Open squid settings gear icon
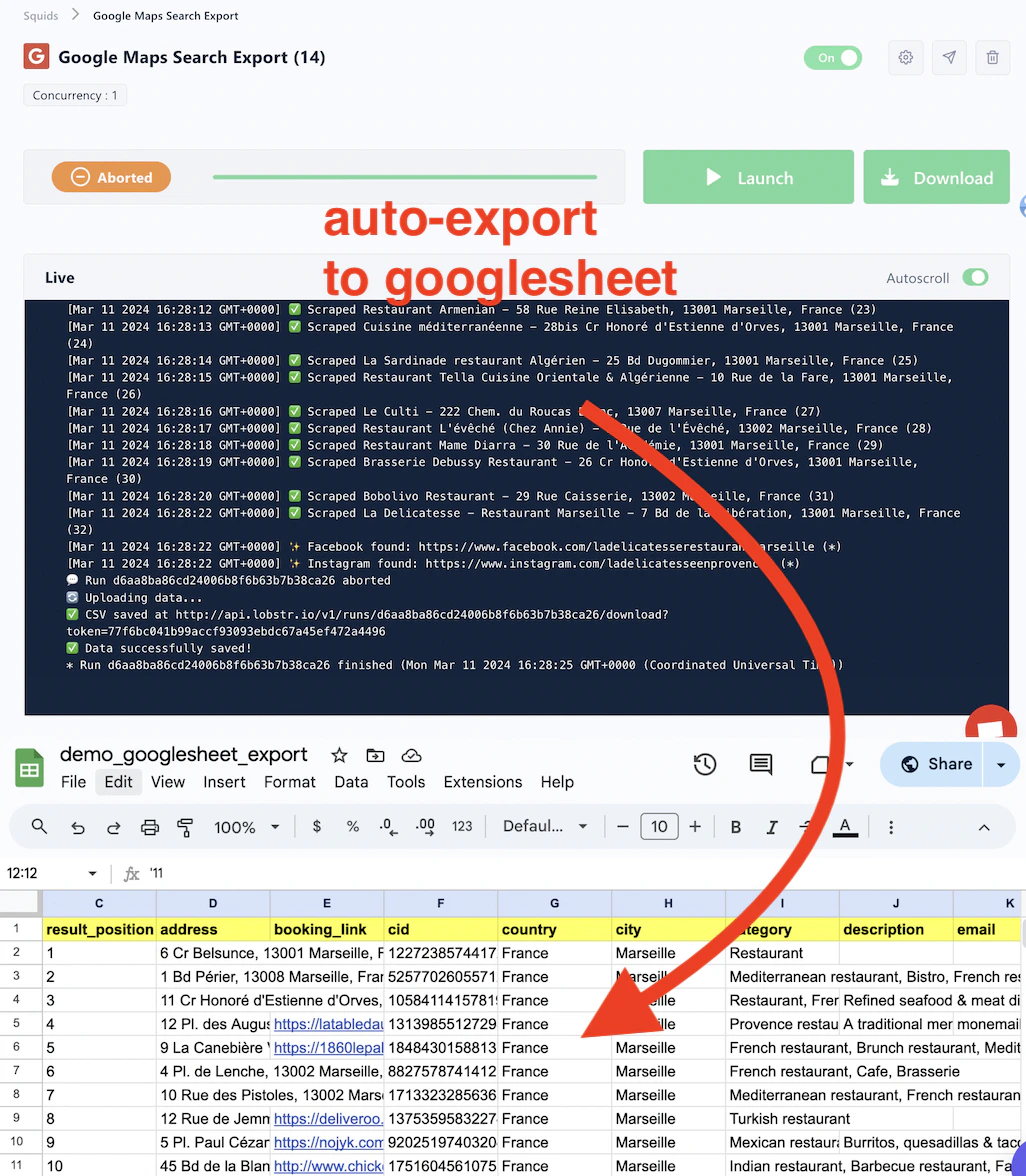Screen dimensions: 1026x1176 click(905, 58)
